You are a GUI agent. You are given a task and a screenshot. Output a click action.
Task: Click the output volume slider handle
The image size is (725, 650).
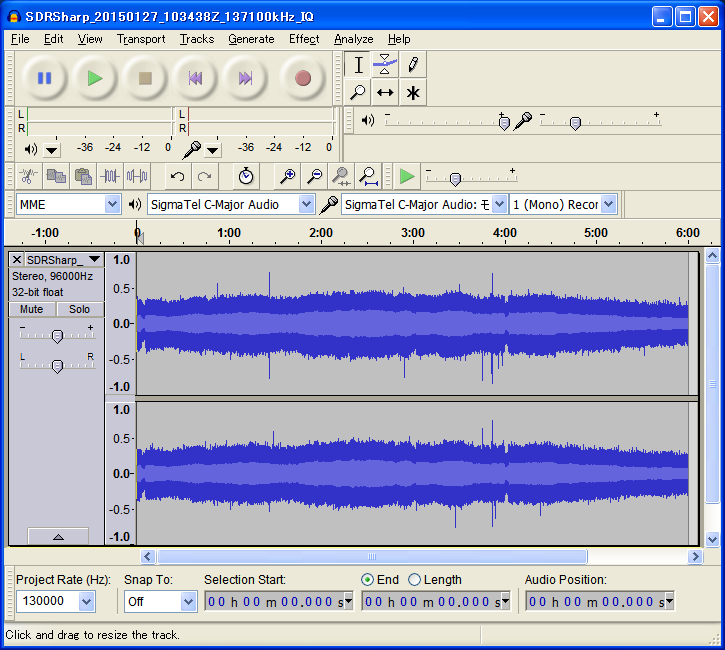(x=504, y=123)
